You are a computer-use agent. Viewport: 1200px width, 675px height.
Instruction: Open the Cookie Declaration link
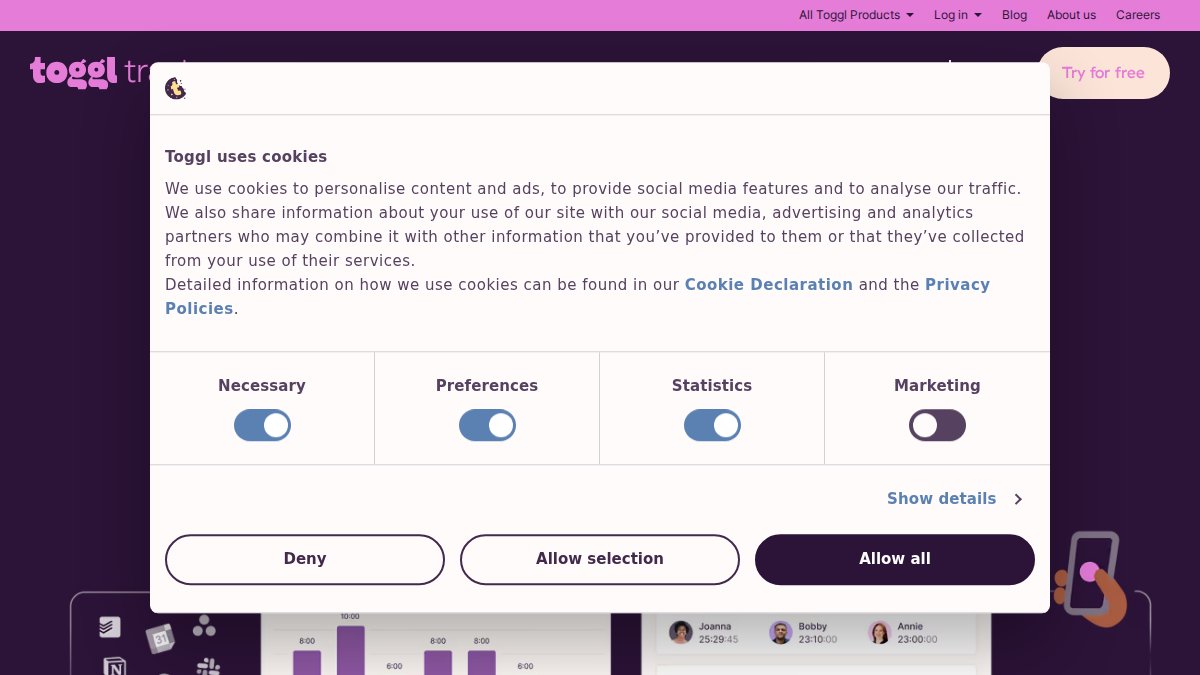pos(768,285)
